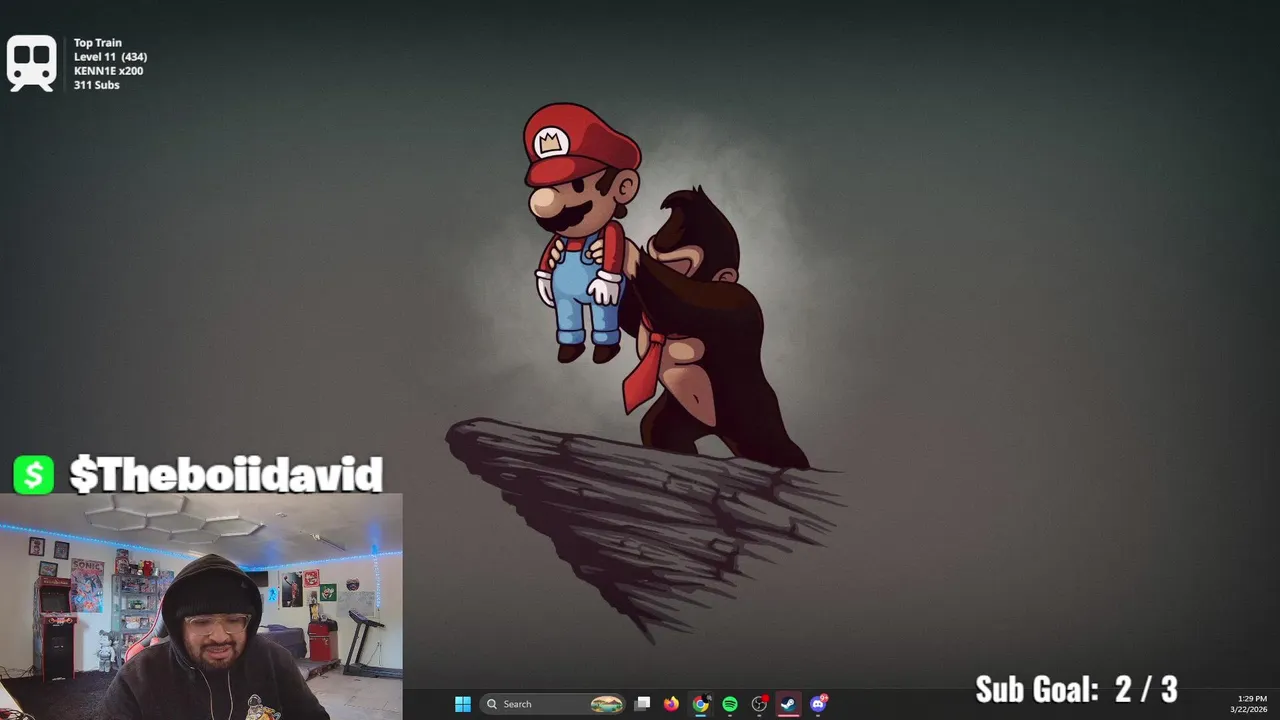Open Task View from the taskbar
Image resolution: width=1280 pixels, height=720 pixels.
tap(642, 704)
